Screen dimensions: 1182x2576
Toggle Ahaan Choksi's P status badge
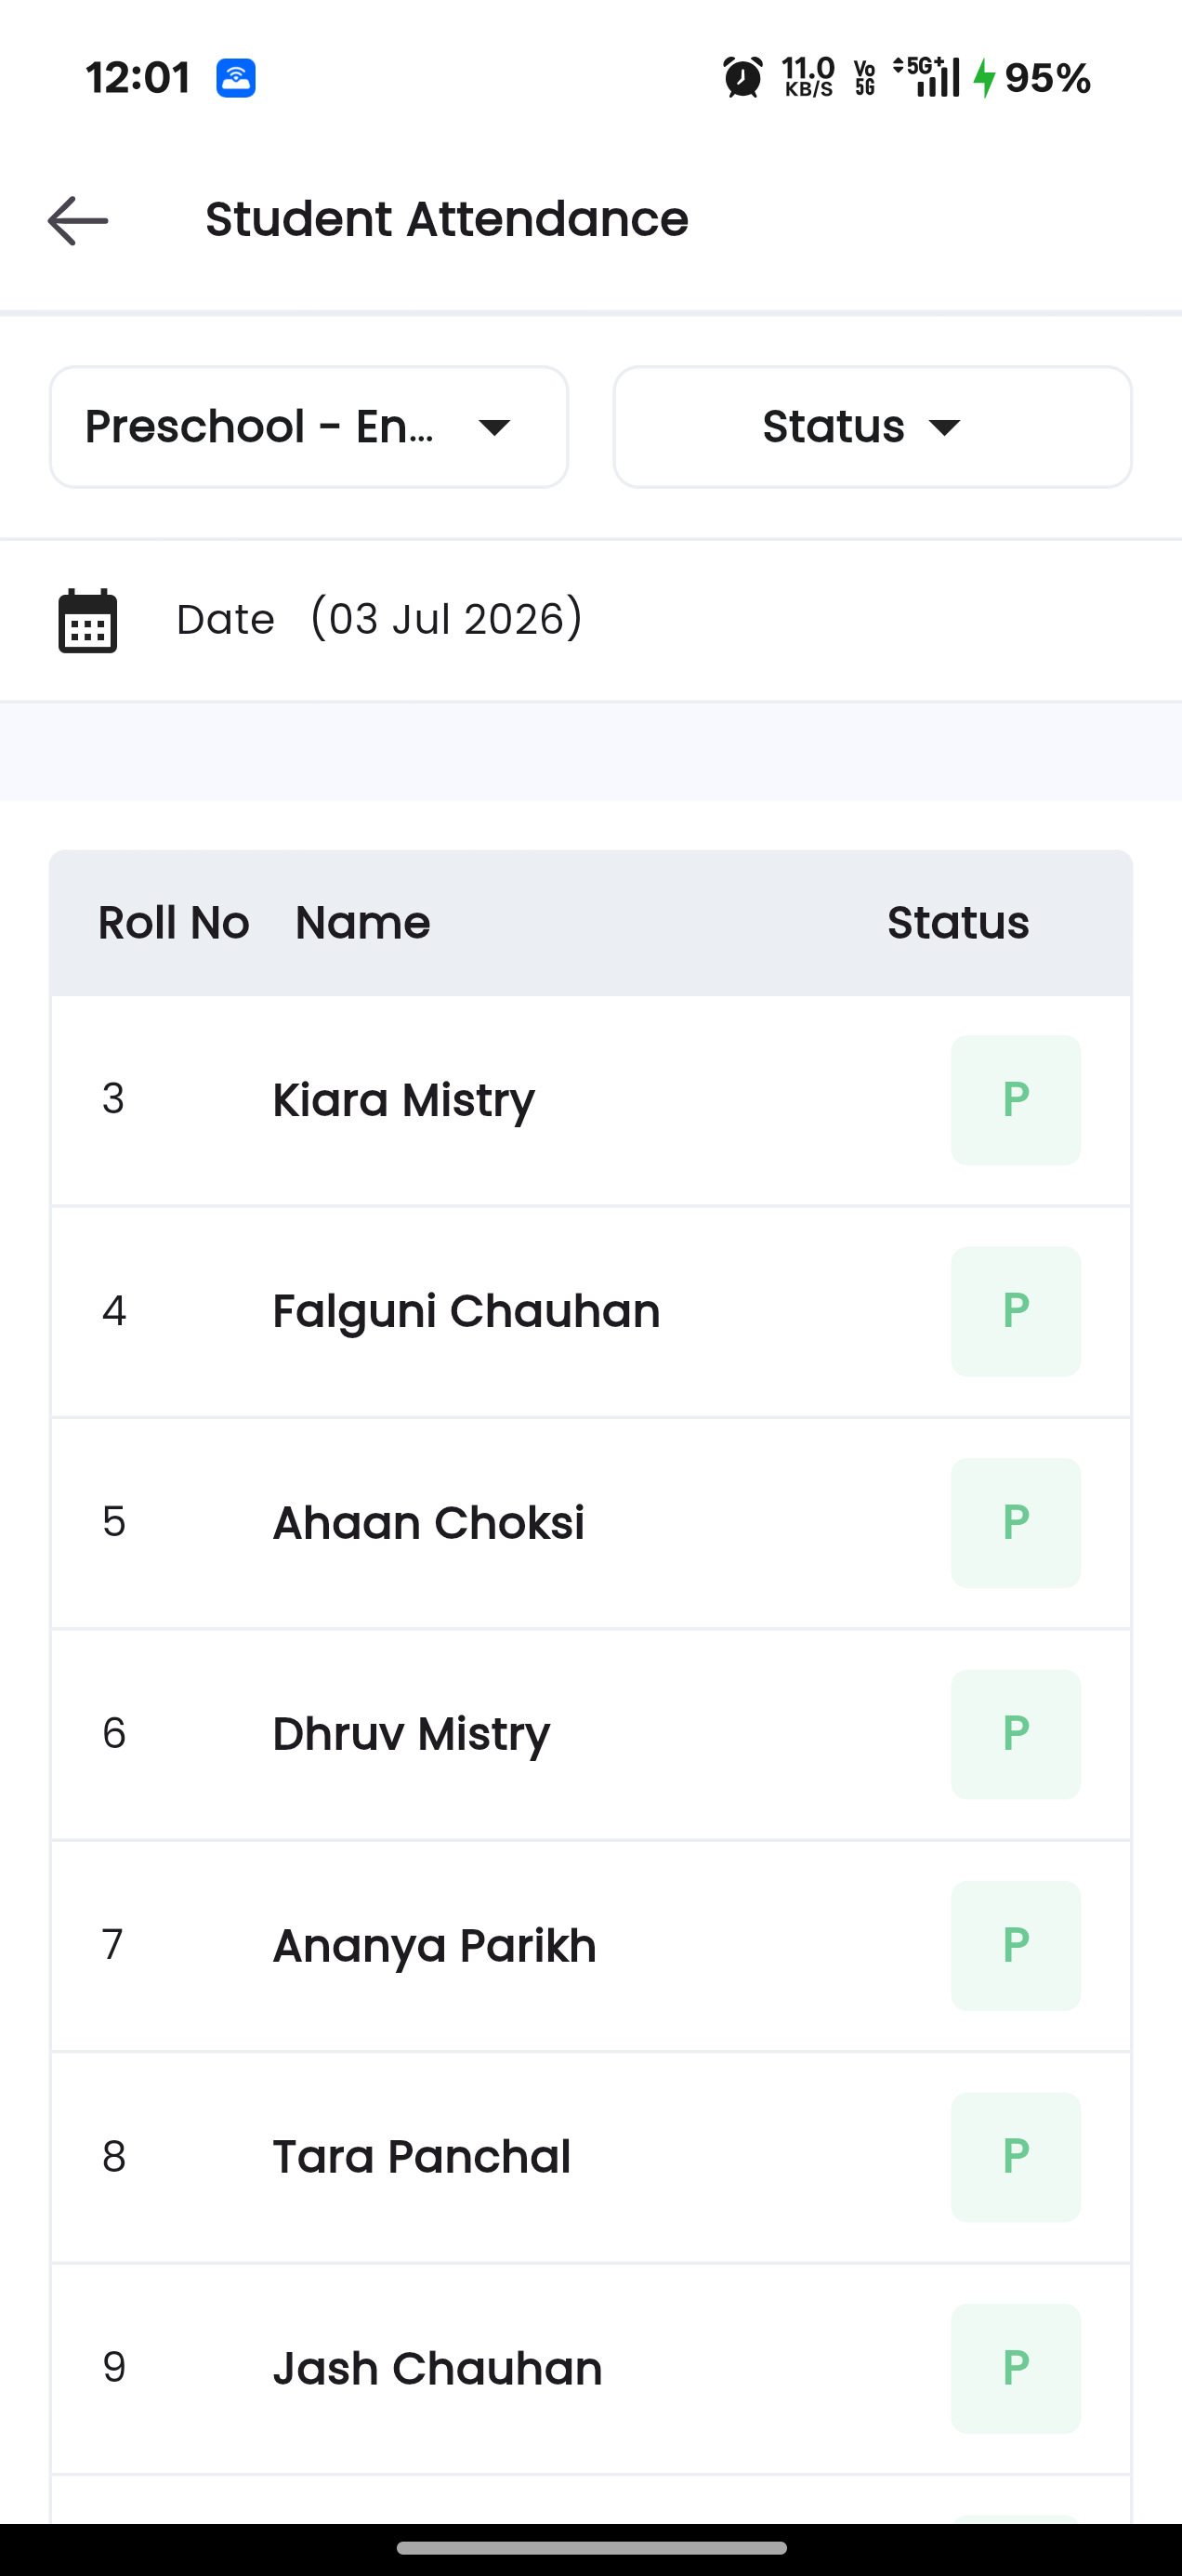pyautogui.click(x=1015, y=1523)
